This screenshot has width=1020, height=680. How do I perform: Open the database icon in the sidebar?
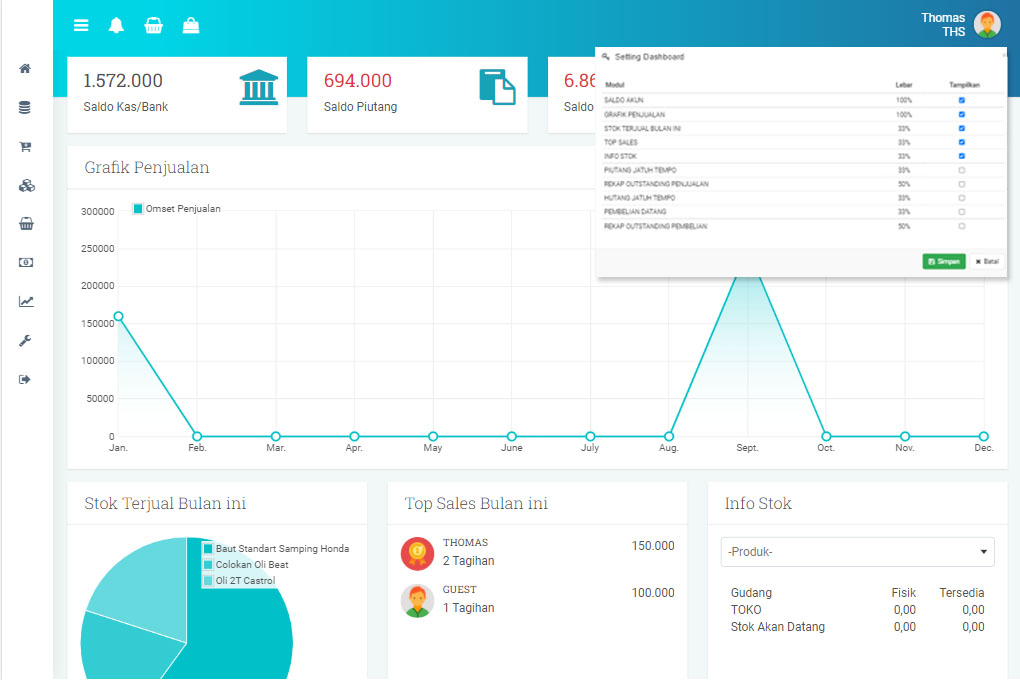click(x=25, y=107)
